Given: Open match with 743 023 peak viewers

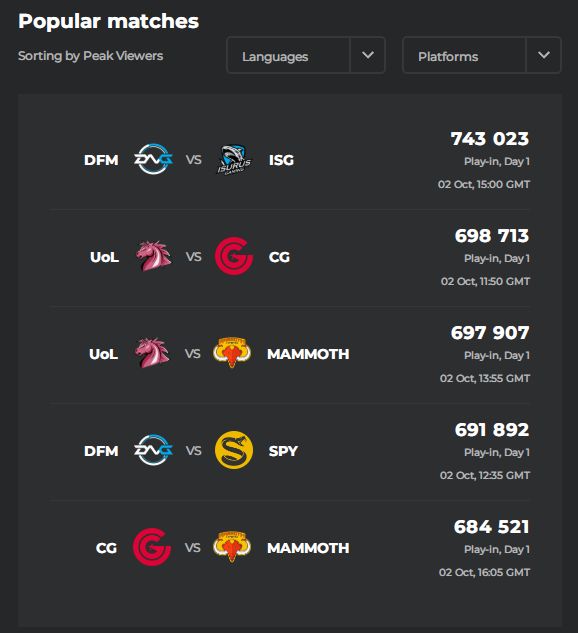Looking at the screenshot, I should (x=289, y=161).
